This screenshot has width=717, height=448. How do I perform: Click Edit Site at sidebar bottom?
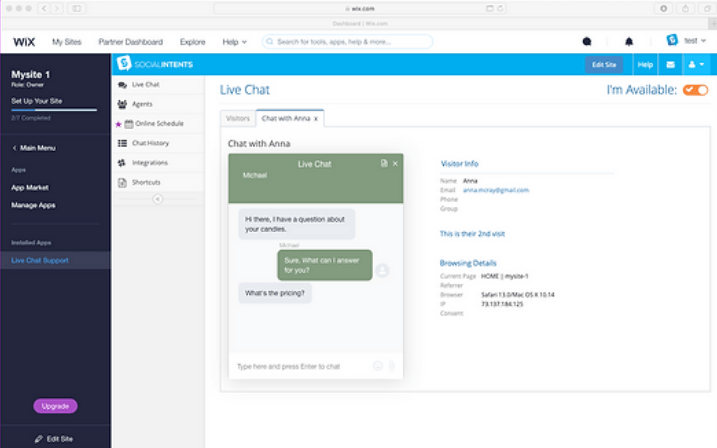(54, 439)
